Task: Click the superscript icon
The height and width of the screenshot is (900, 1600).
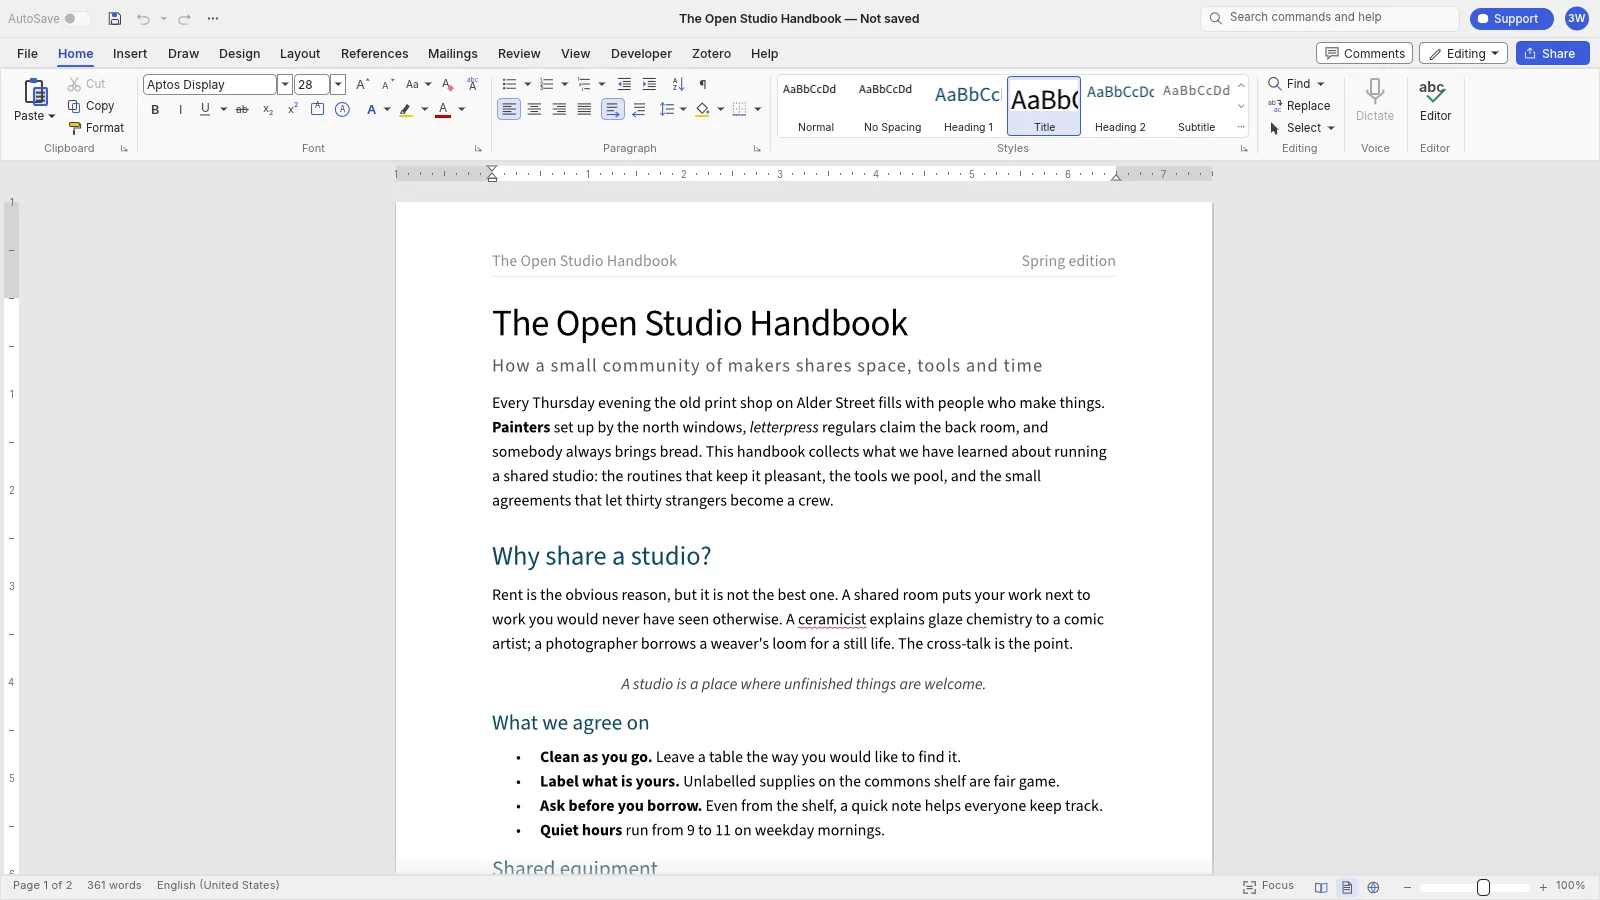Action: coord(292,110)
